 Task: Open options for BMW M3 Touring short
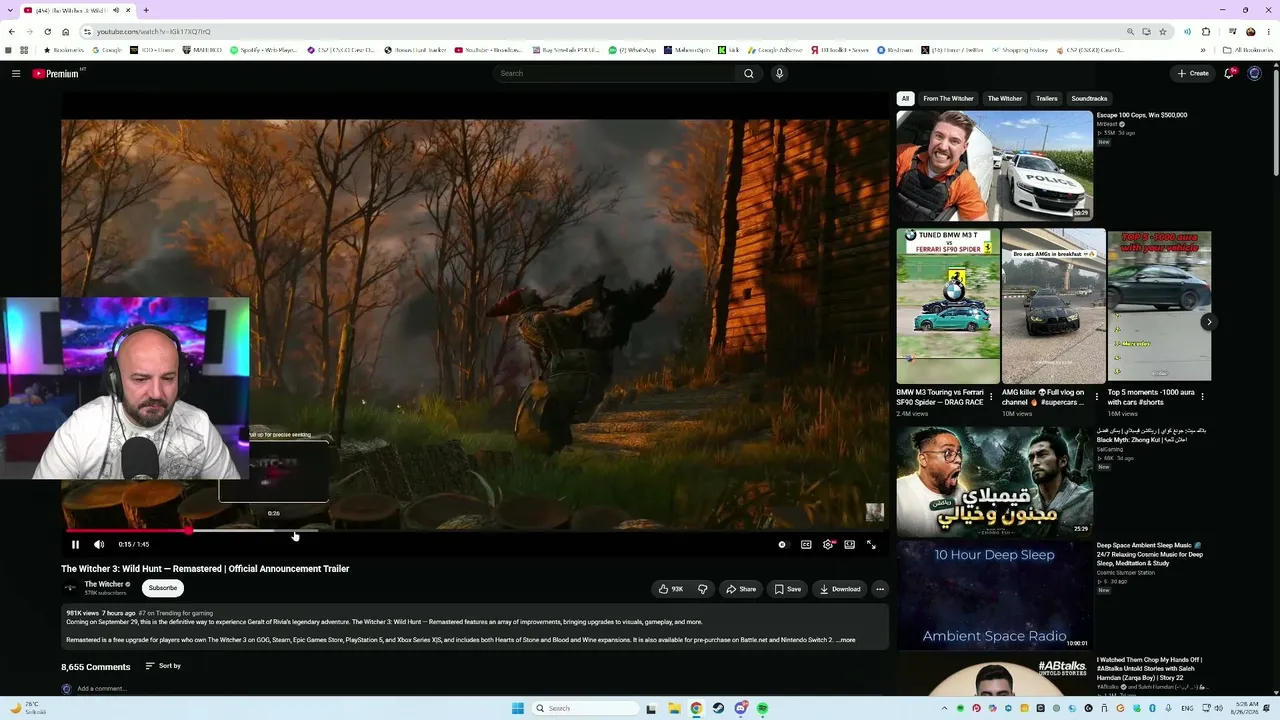coord(991,397)
